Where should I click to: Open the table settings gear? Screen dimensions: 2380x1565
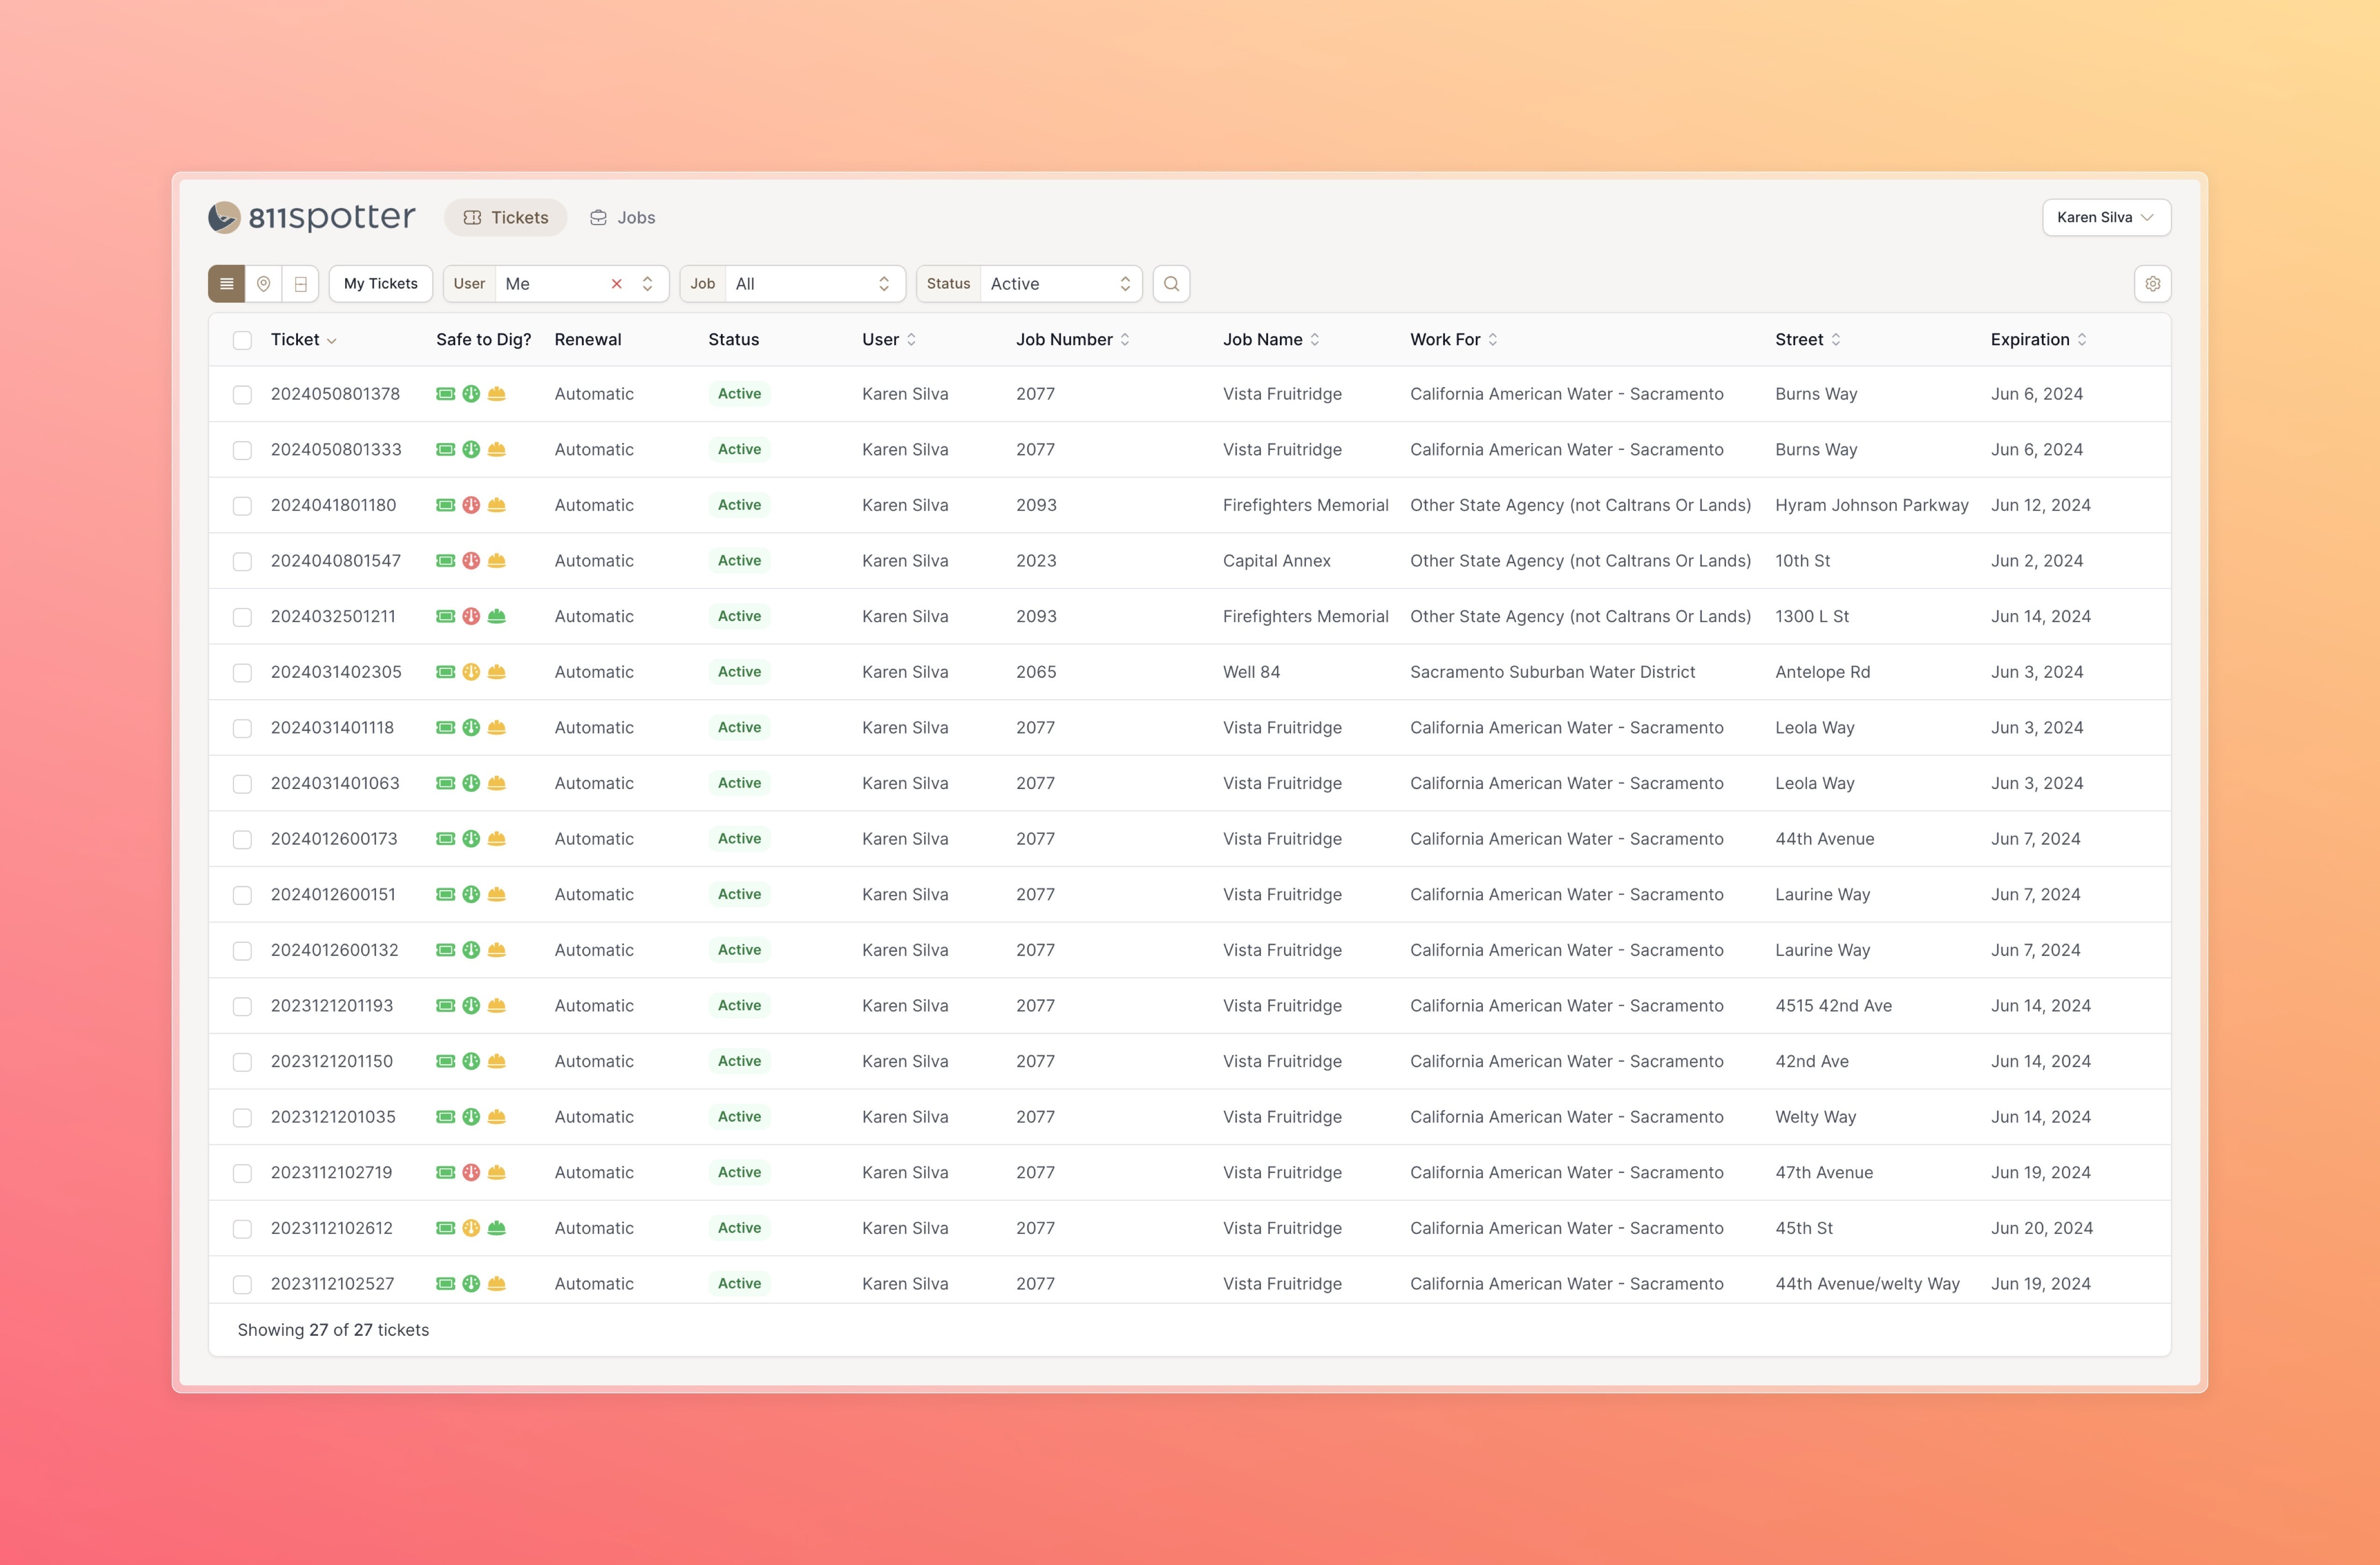pos(2152,284)
